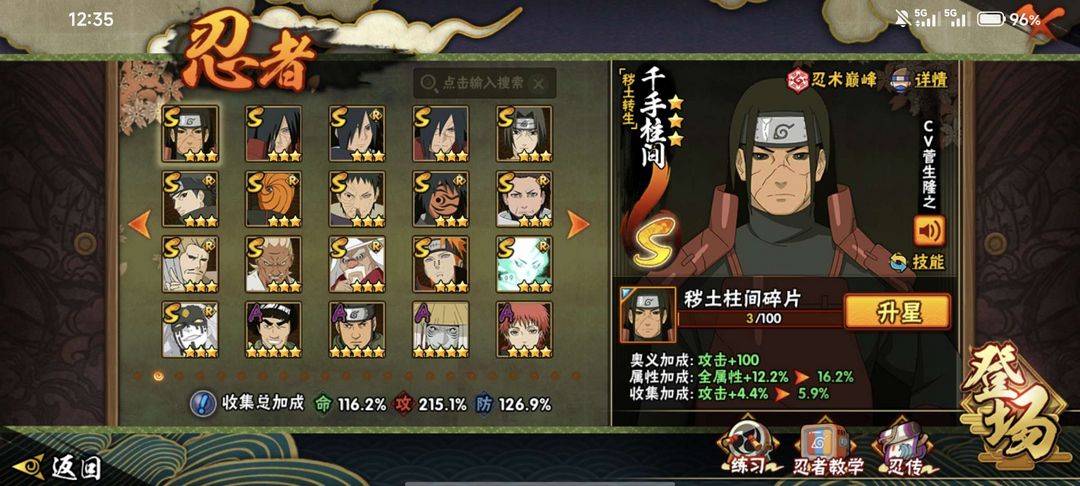
Task: Select the orange spiral mask ninja thumbnail
Action: [x=273, y=199]
